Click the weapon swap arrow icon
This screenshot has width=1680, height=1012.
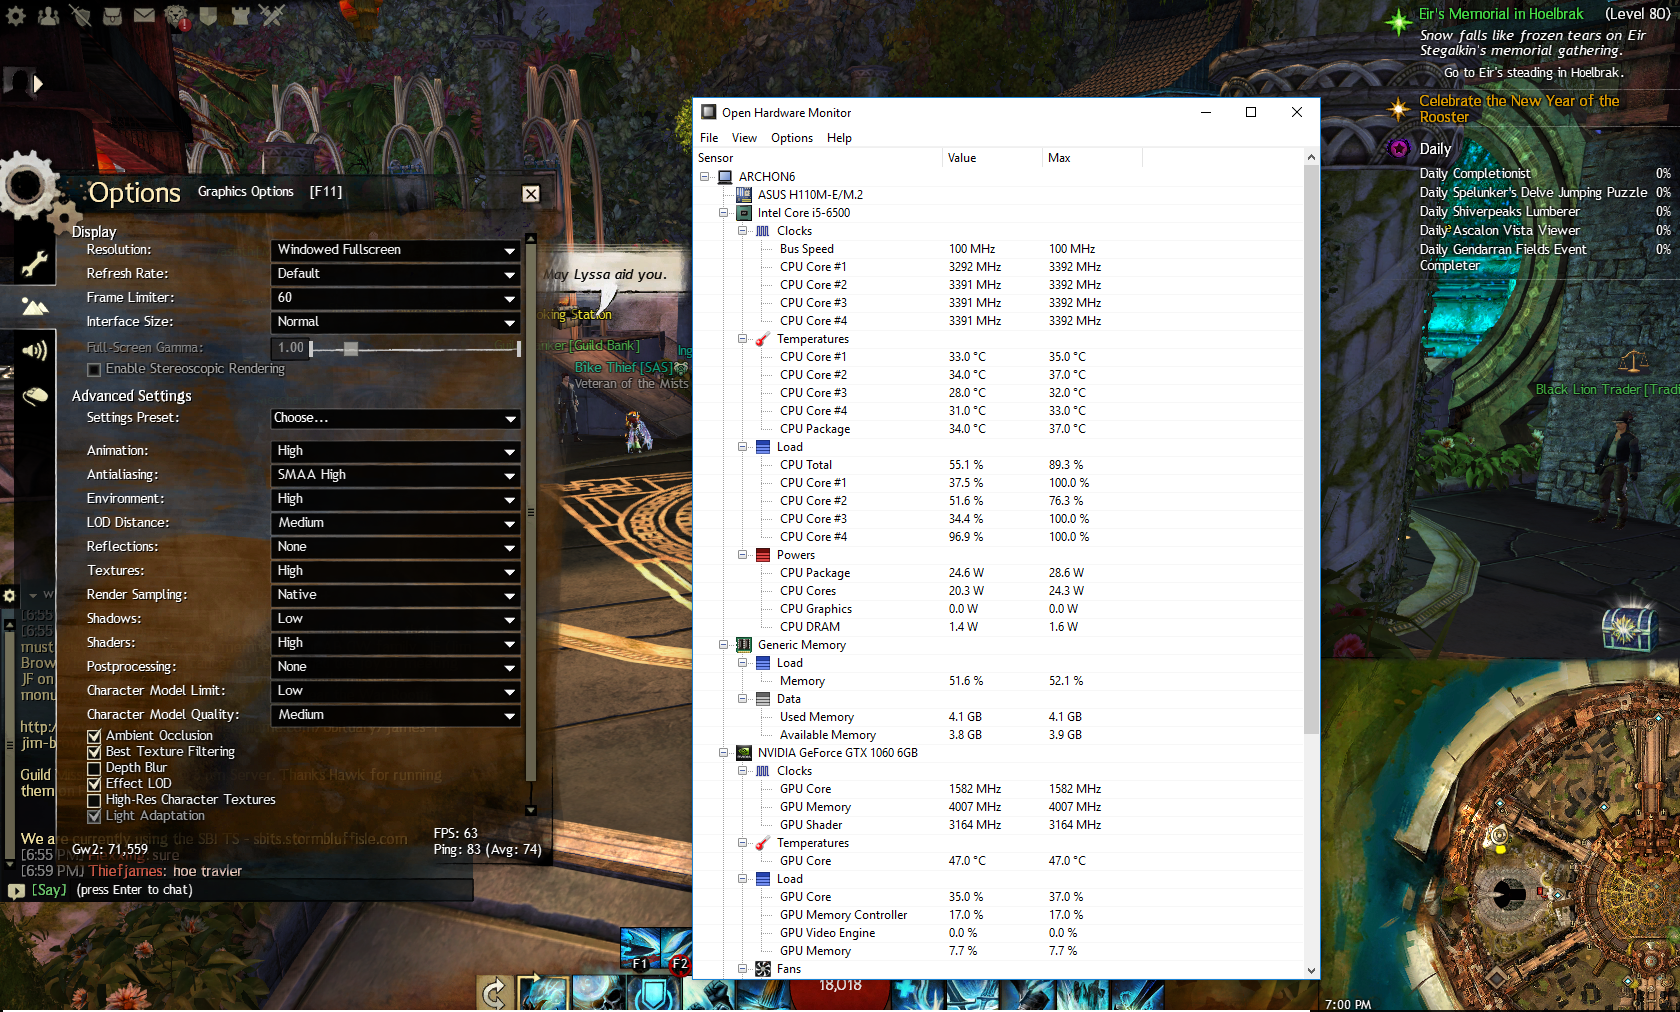click(495, 994)
